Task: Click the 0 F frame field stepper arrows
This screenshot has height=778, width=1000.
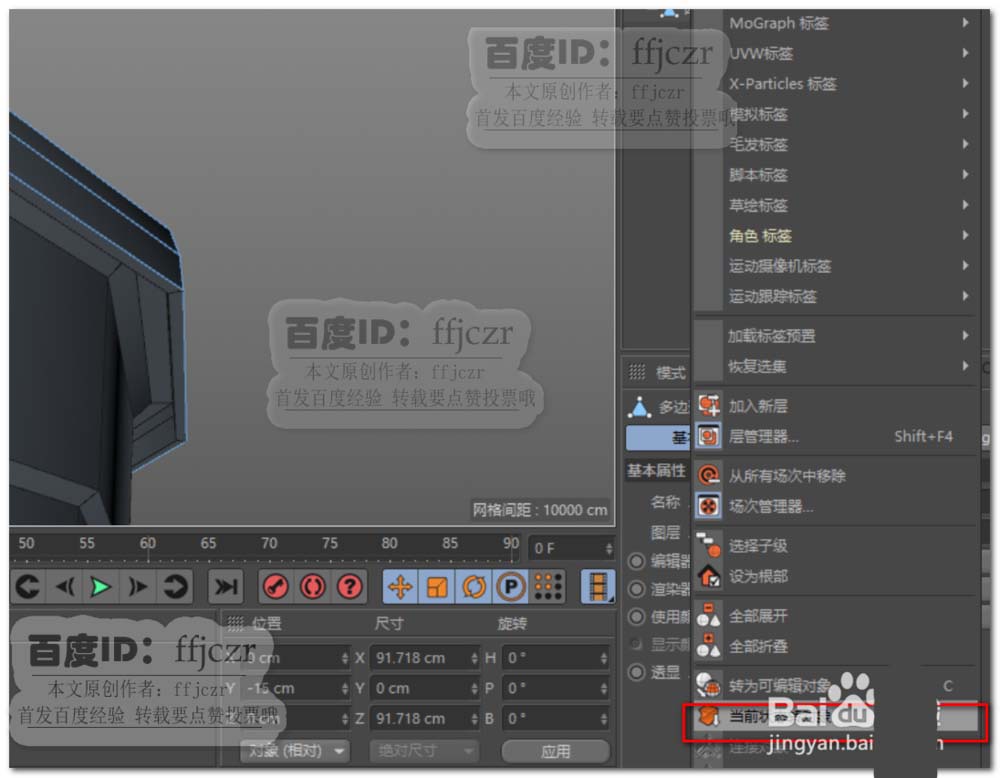Action: (x=608, y=548)
